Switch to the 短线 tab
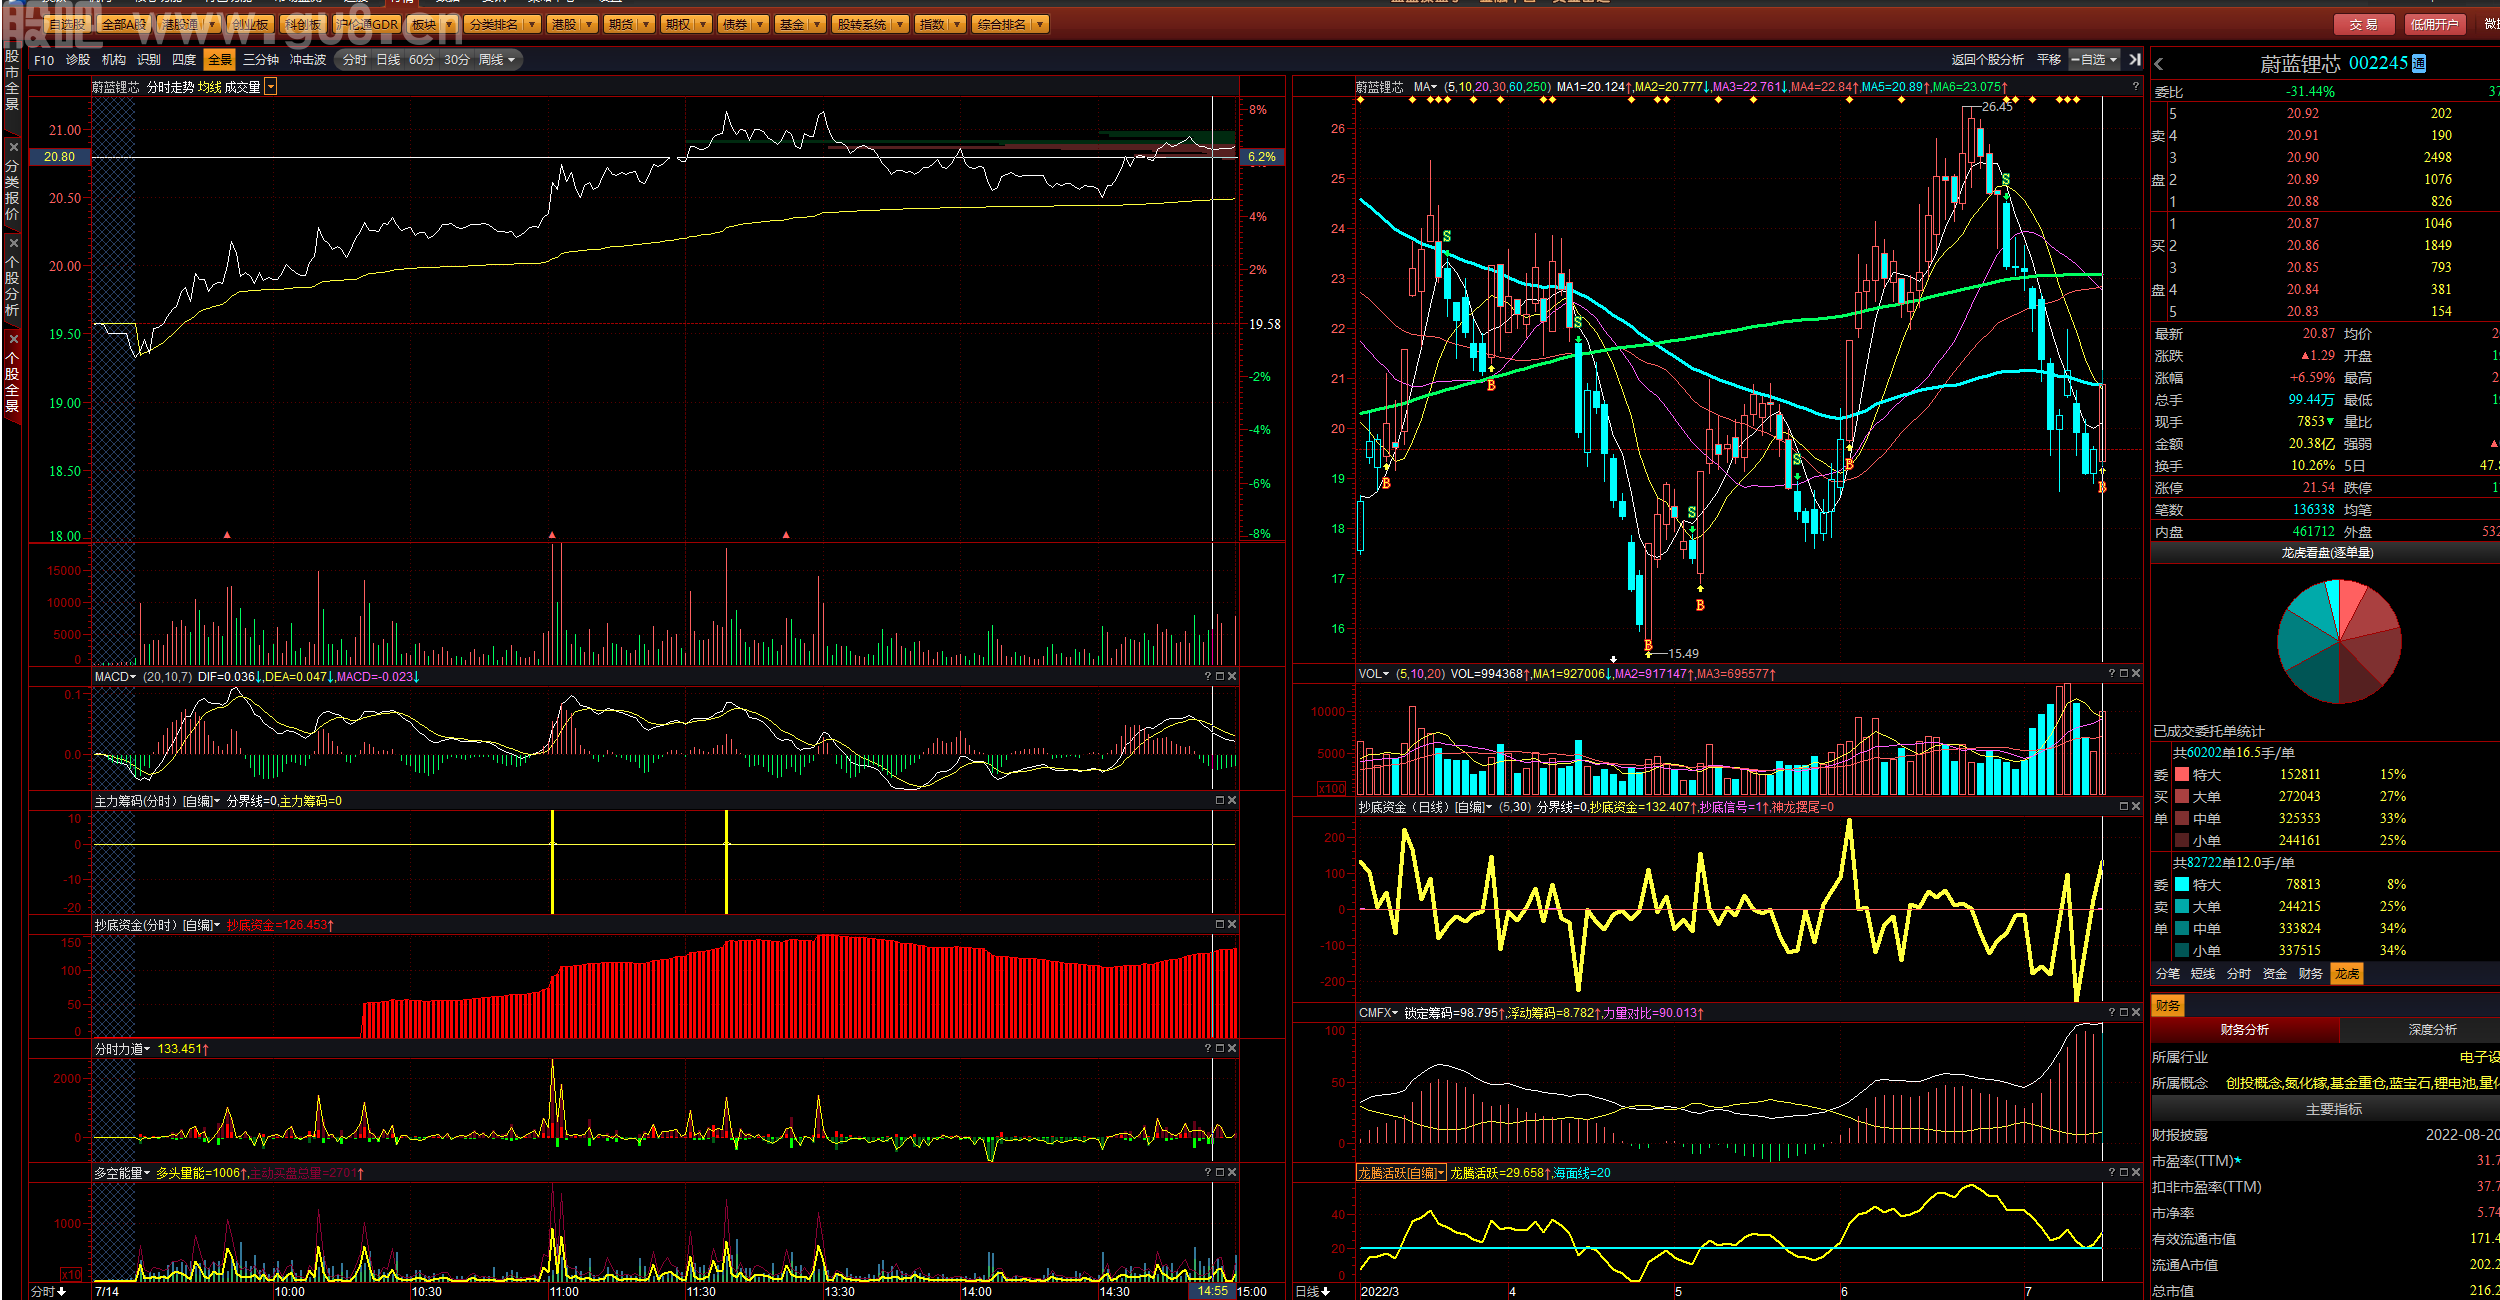Image resolution: width=2500 pixels, height=1300 pixels. (x=2203, y=973)
